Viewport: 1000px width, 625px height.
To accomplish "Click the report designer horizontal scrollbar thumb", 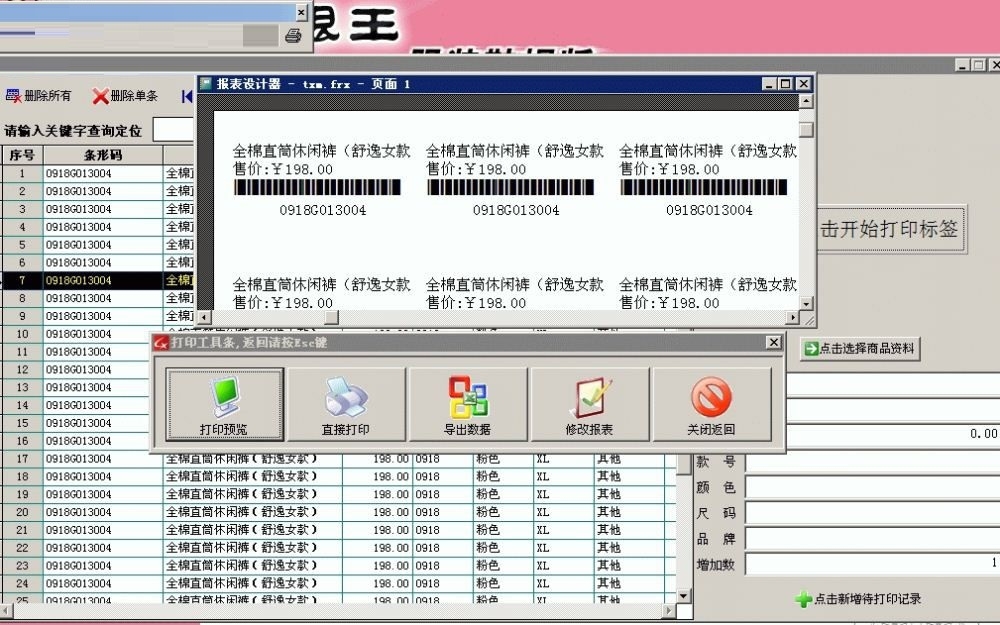I will 332,317.
